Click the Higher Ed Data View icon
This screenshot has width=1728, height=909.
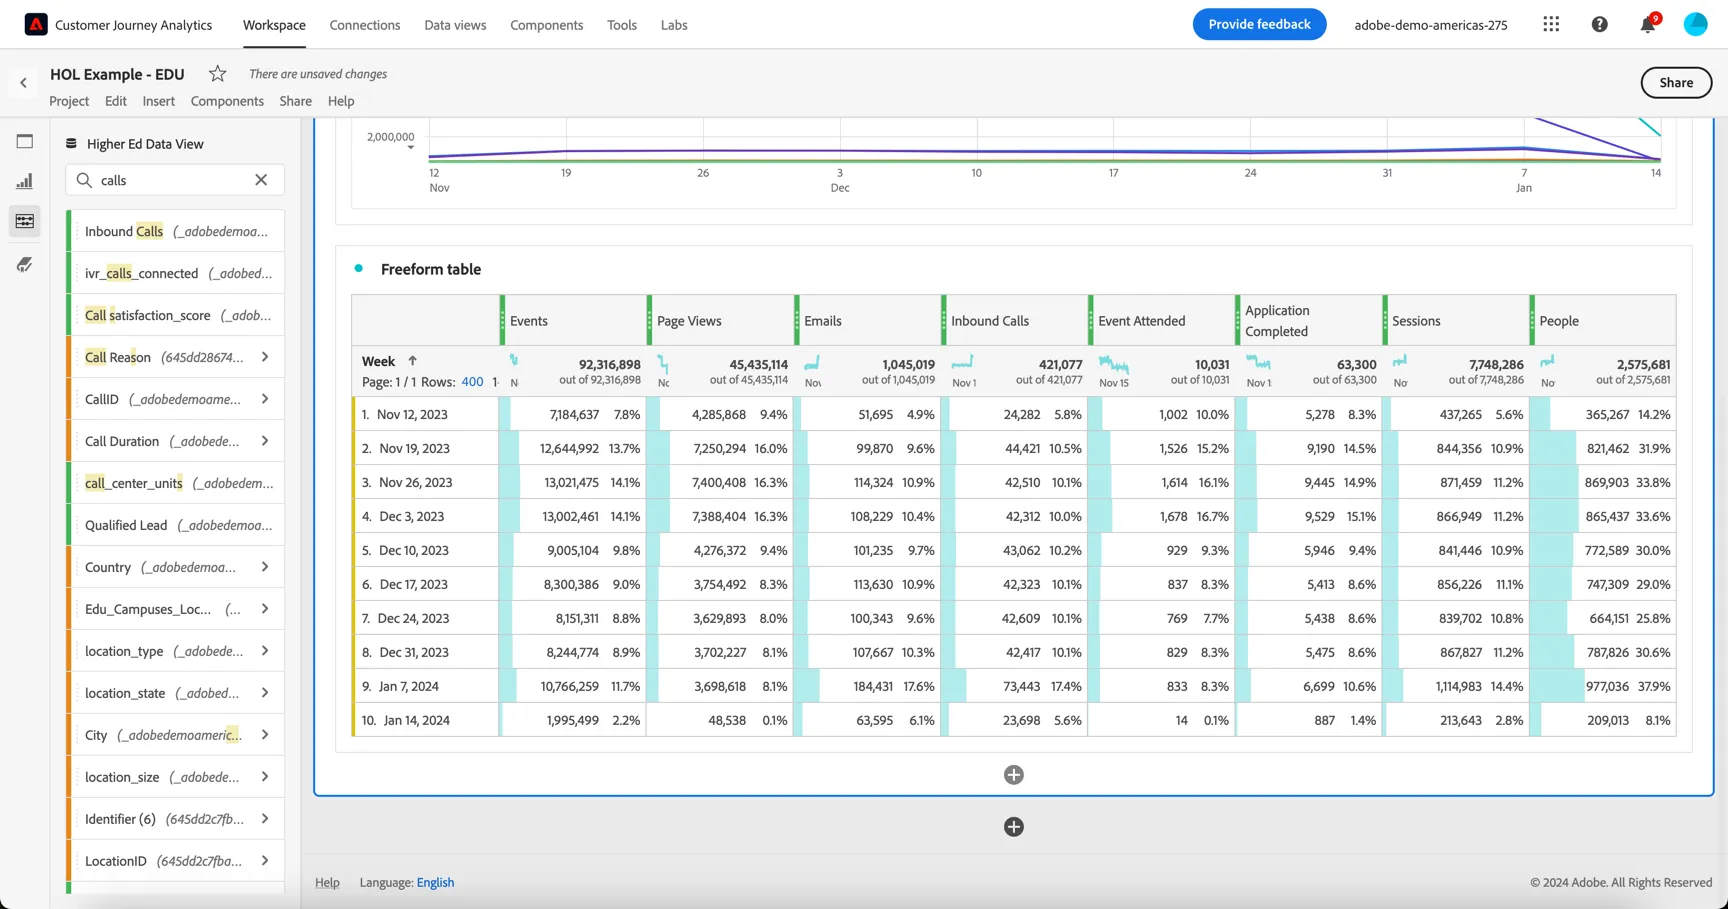point(71,143)
